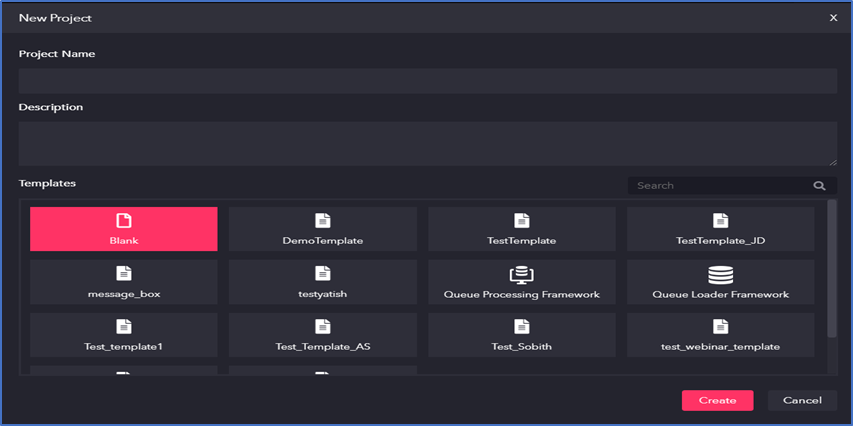Click the Create button

(718, 400)
